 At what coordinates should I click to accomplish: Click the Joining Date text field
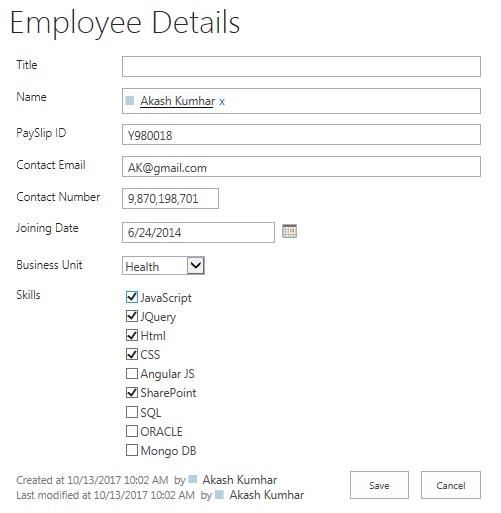pyautogui.click(x=198, y=232)
